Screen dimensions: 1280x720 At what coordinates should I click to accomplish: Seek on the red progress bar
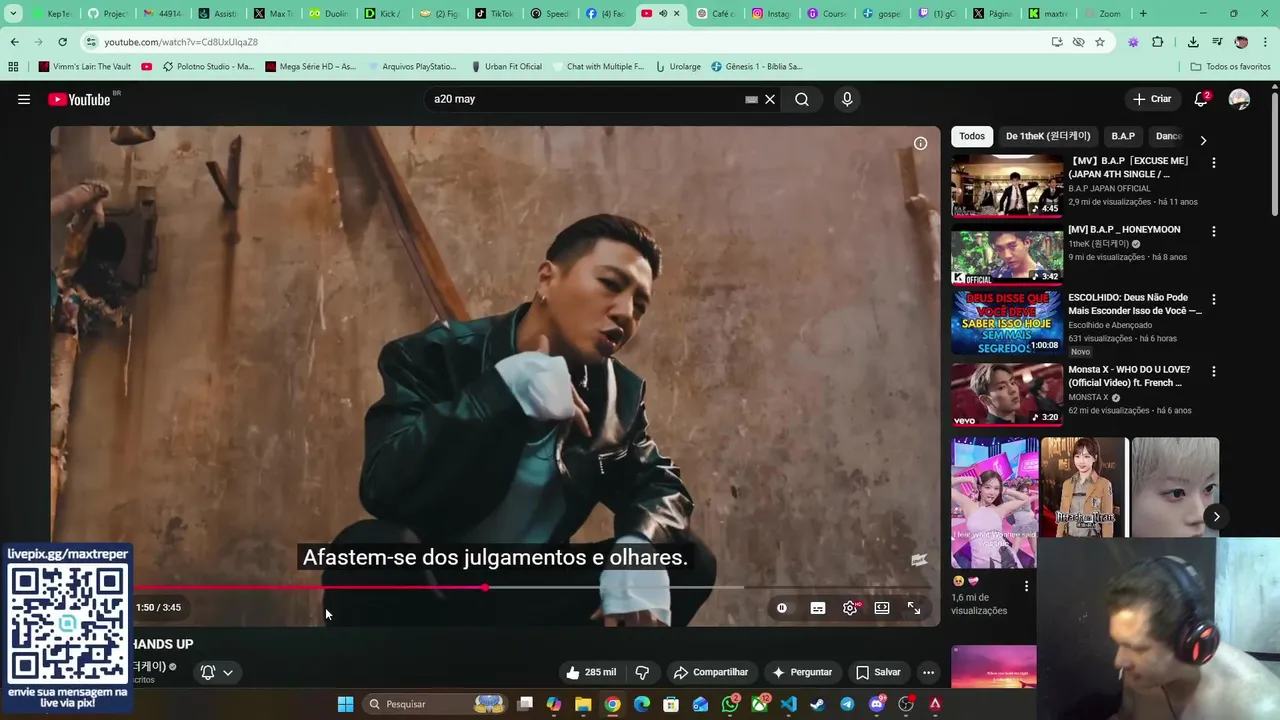click(310, 587)
